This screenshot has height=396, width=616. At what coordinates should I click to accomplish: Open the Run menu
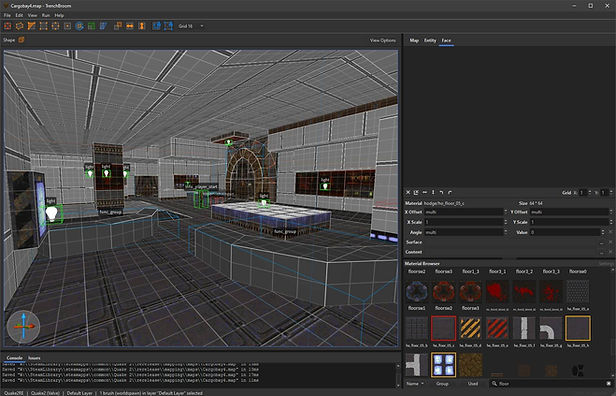tap(46, 15)
